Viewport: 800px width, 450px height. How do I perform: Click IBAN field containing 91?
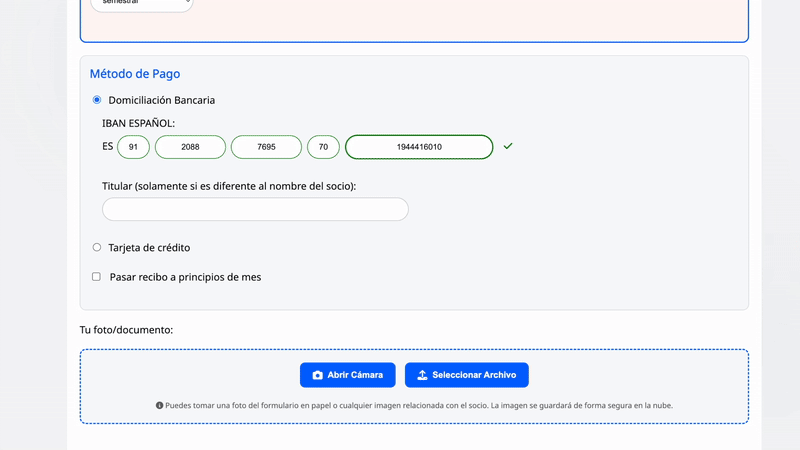(133, 147)
